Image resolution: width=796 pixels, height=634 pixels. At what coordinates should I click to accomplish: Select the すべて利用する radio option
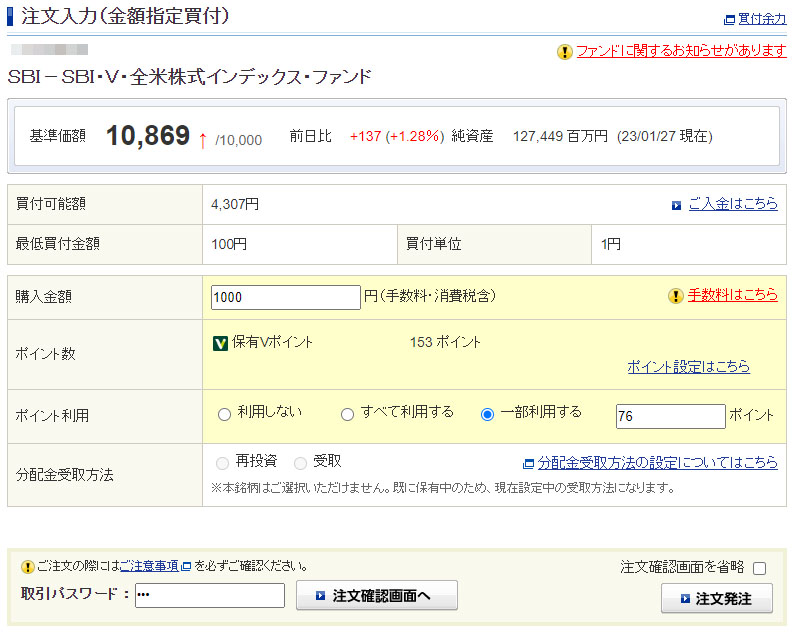click(x=348, y=414)
